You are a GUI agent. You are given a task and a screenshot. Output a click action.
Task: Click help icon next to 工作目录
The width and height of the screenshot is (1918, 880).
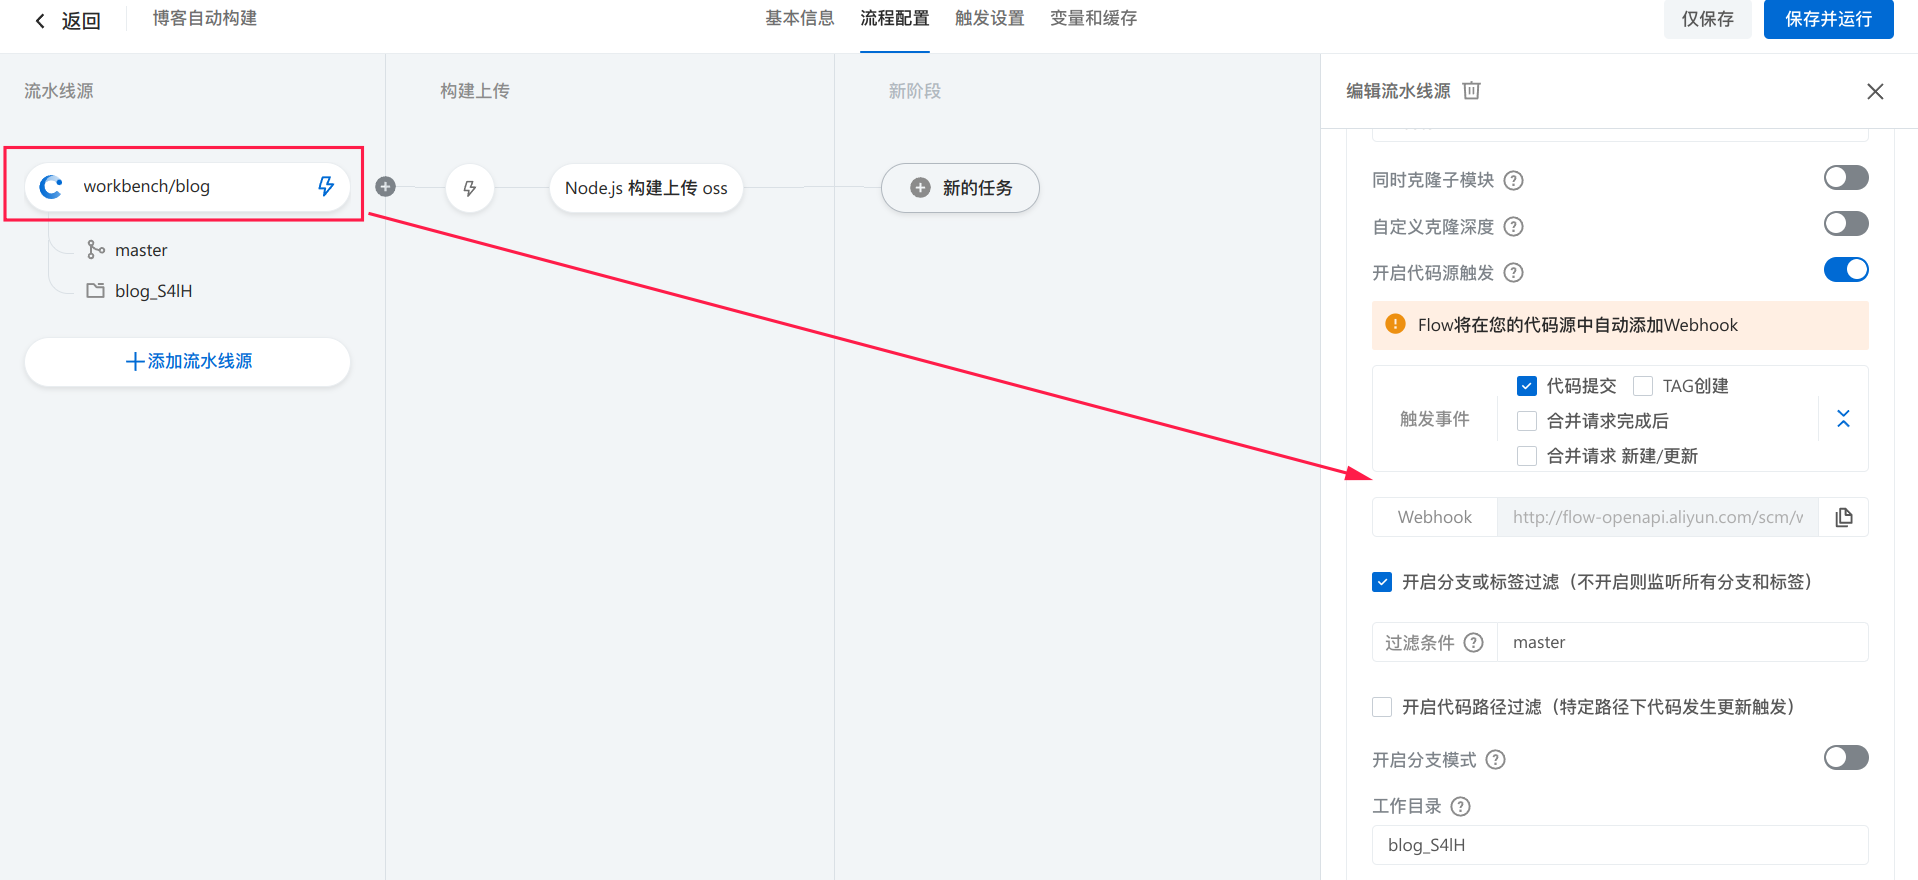[x=1460, y=807]
